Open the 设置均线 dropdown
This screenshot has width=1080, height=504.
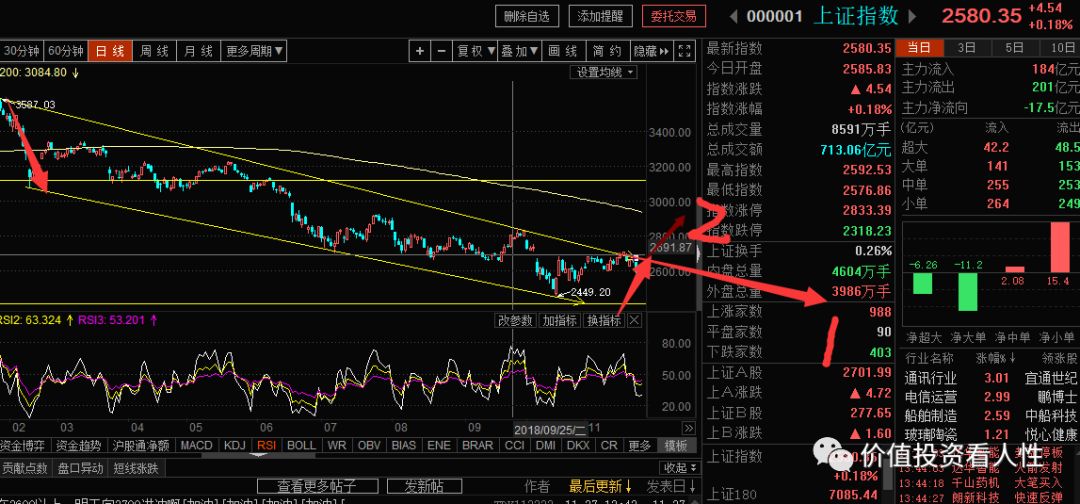[x=603, y=72]
